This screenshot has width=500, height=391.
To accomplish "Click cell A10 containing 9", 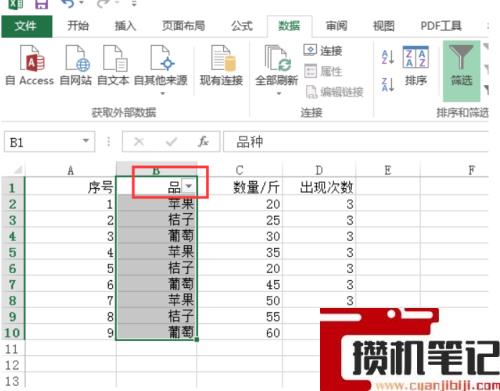I will [71, 332].
